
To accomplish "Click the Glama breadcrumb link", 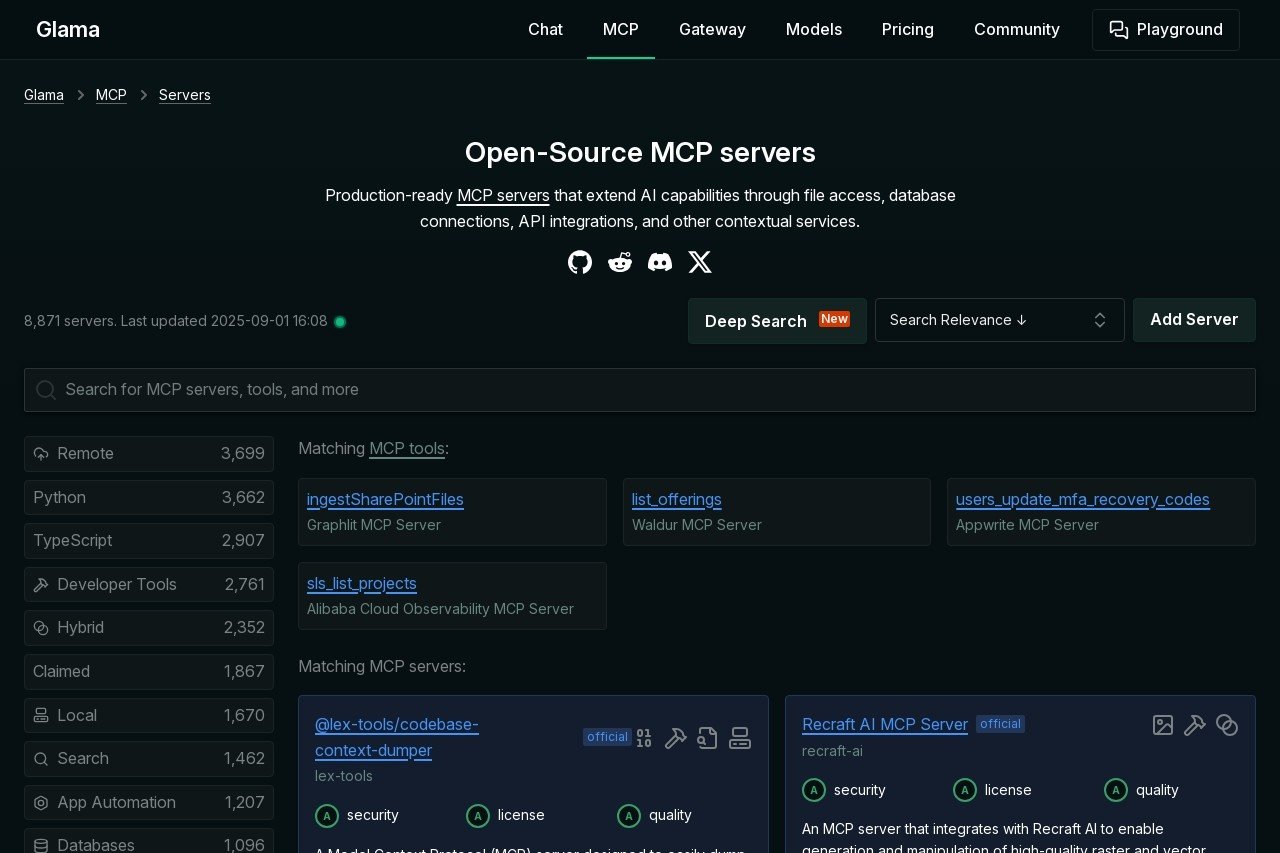I will (x=44, y=95).
